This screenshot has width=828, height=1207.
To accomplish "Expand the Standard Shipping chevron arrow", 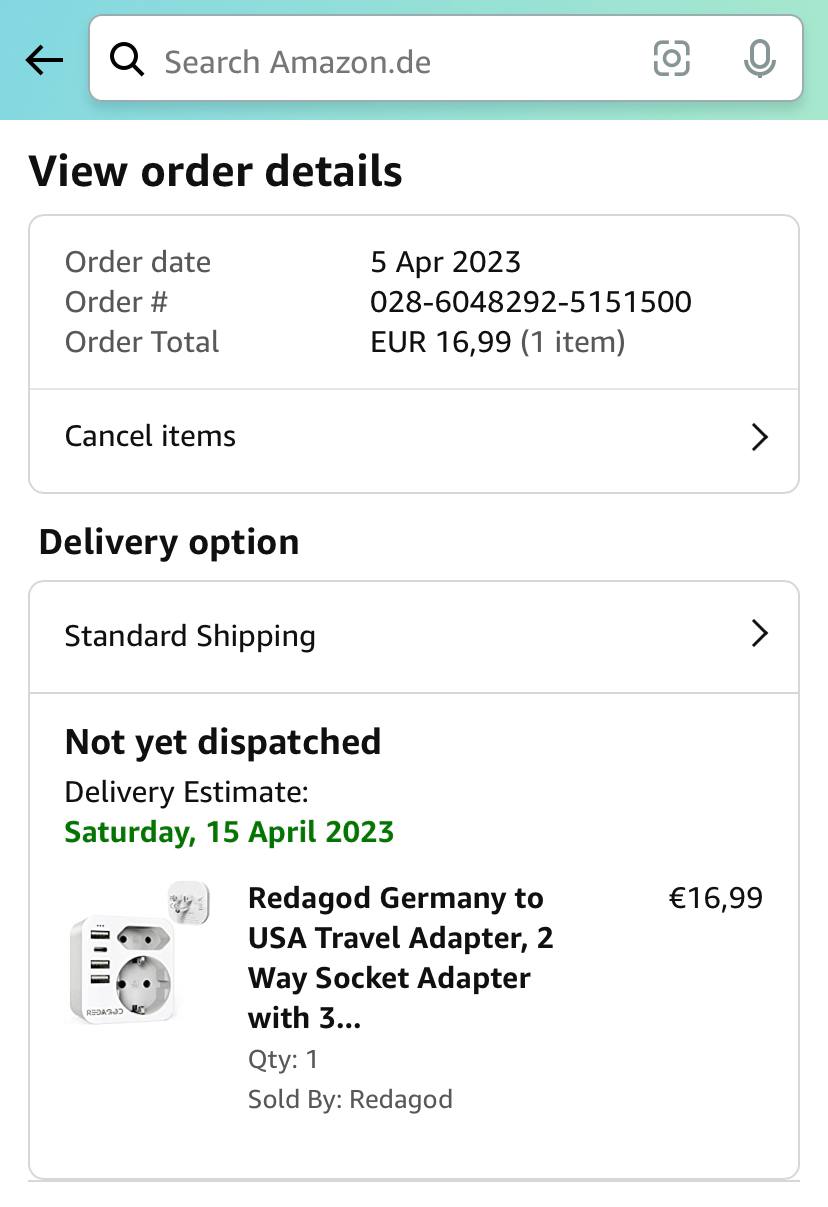I will 760,633.
